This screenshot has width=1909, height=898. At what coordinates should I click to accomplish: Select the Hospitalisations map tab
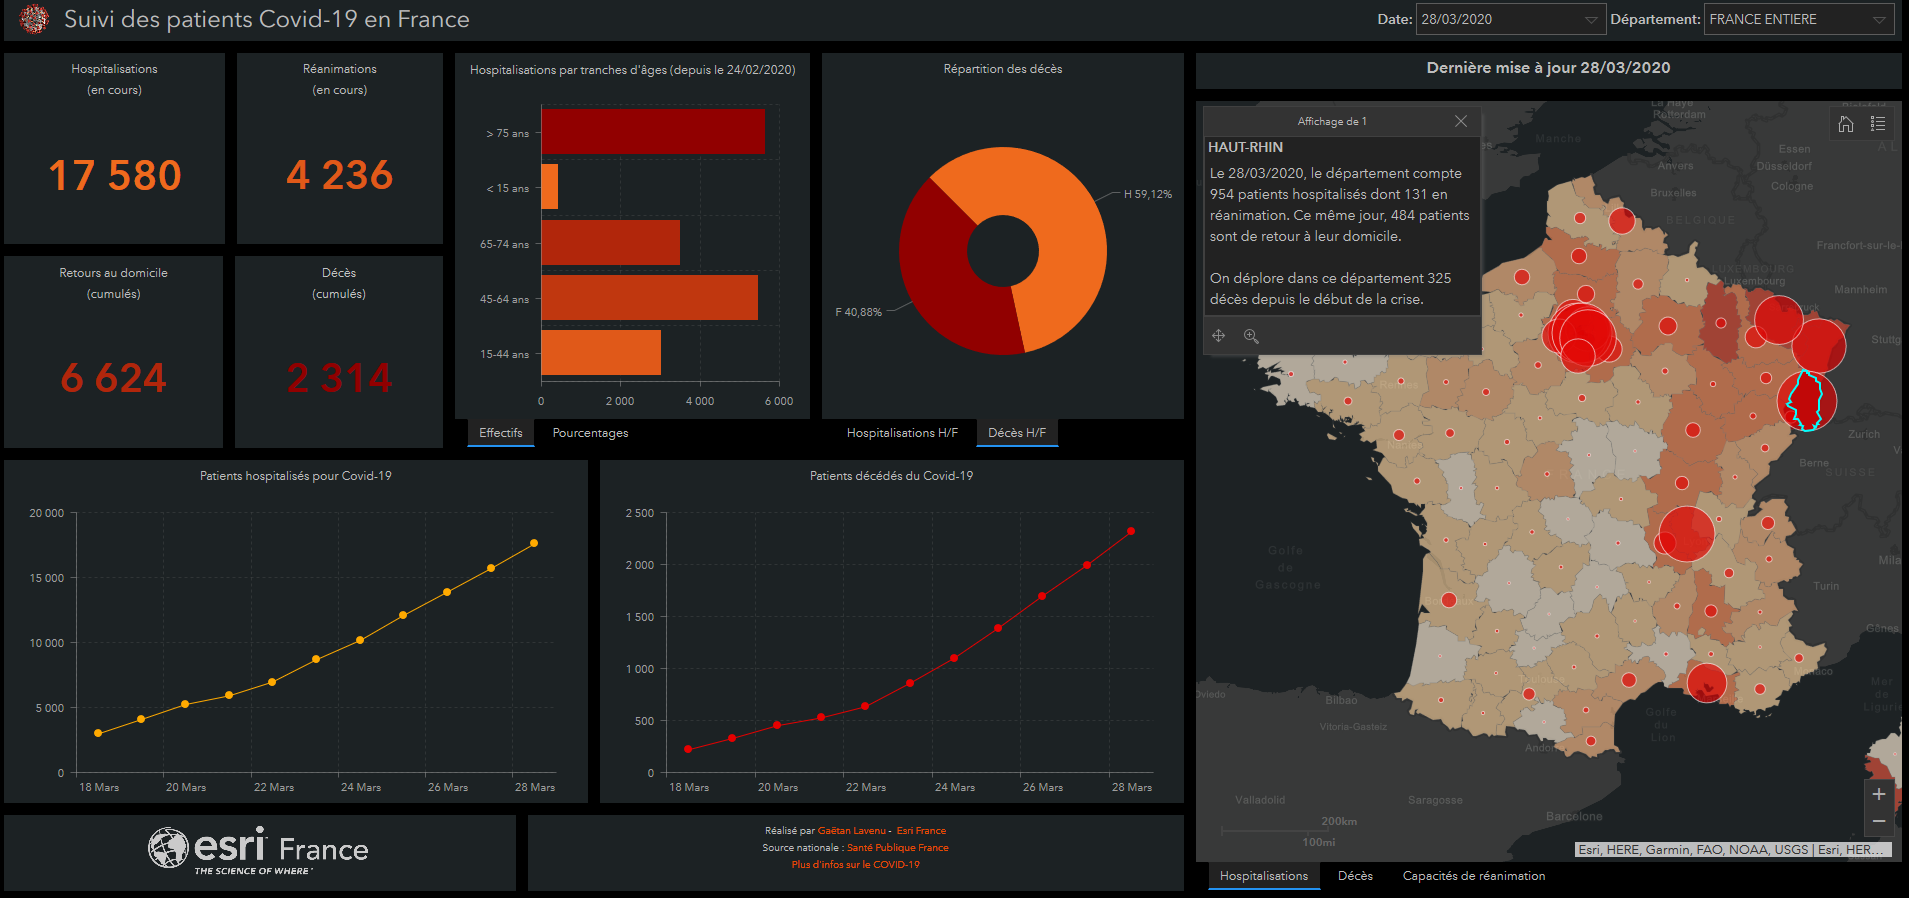[1264, 876]
